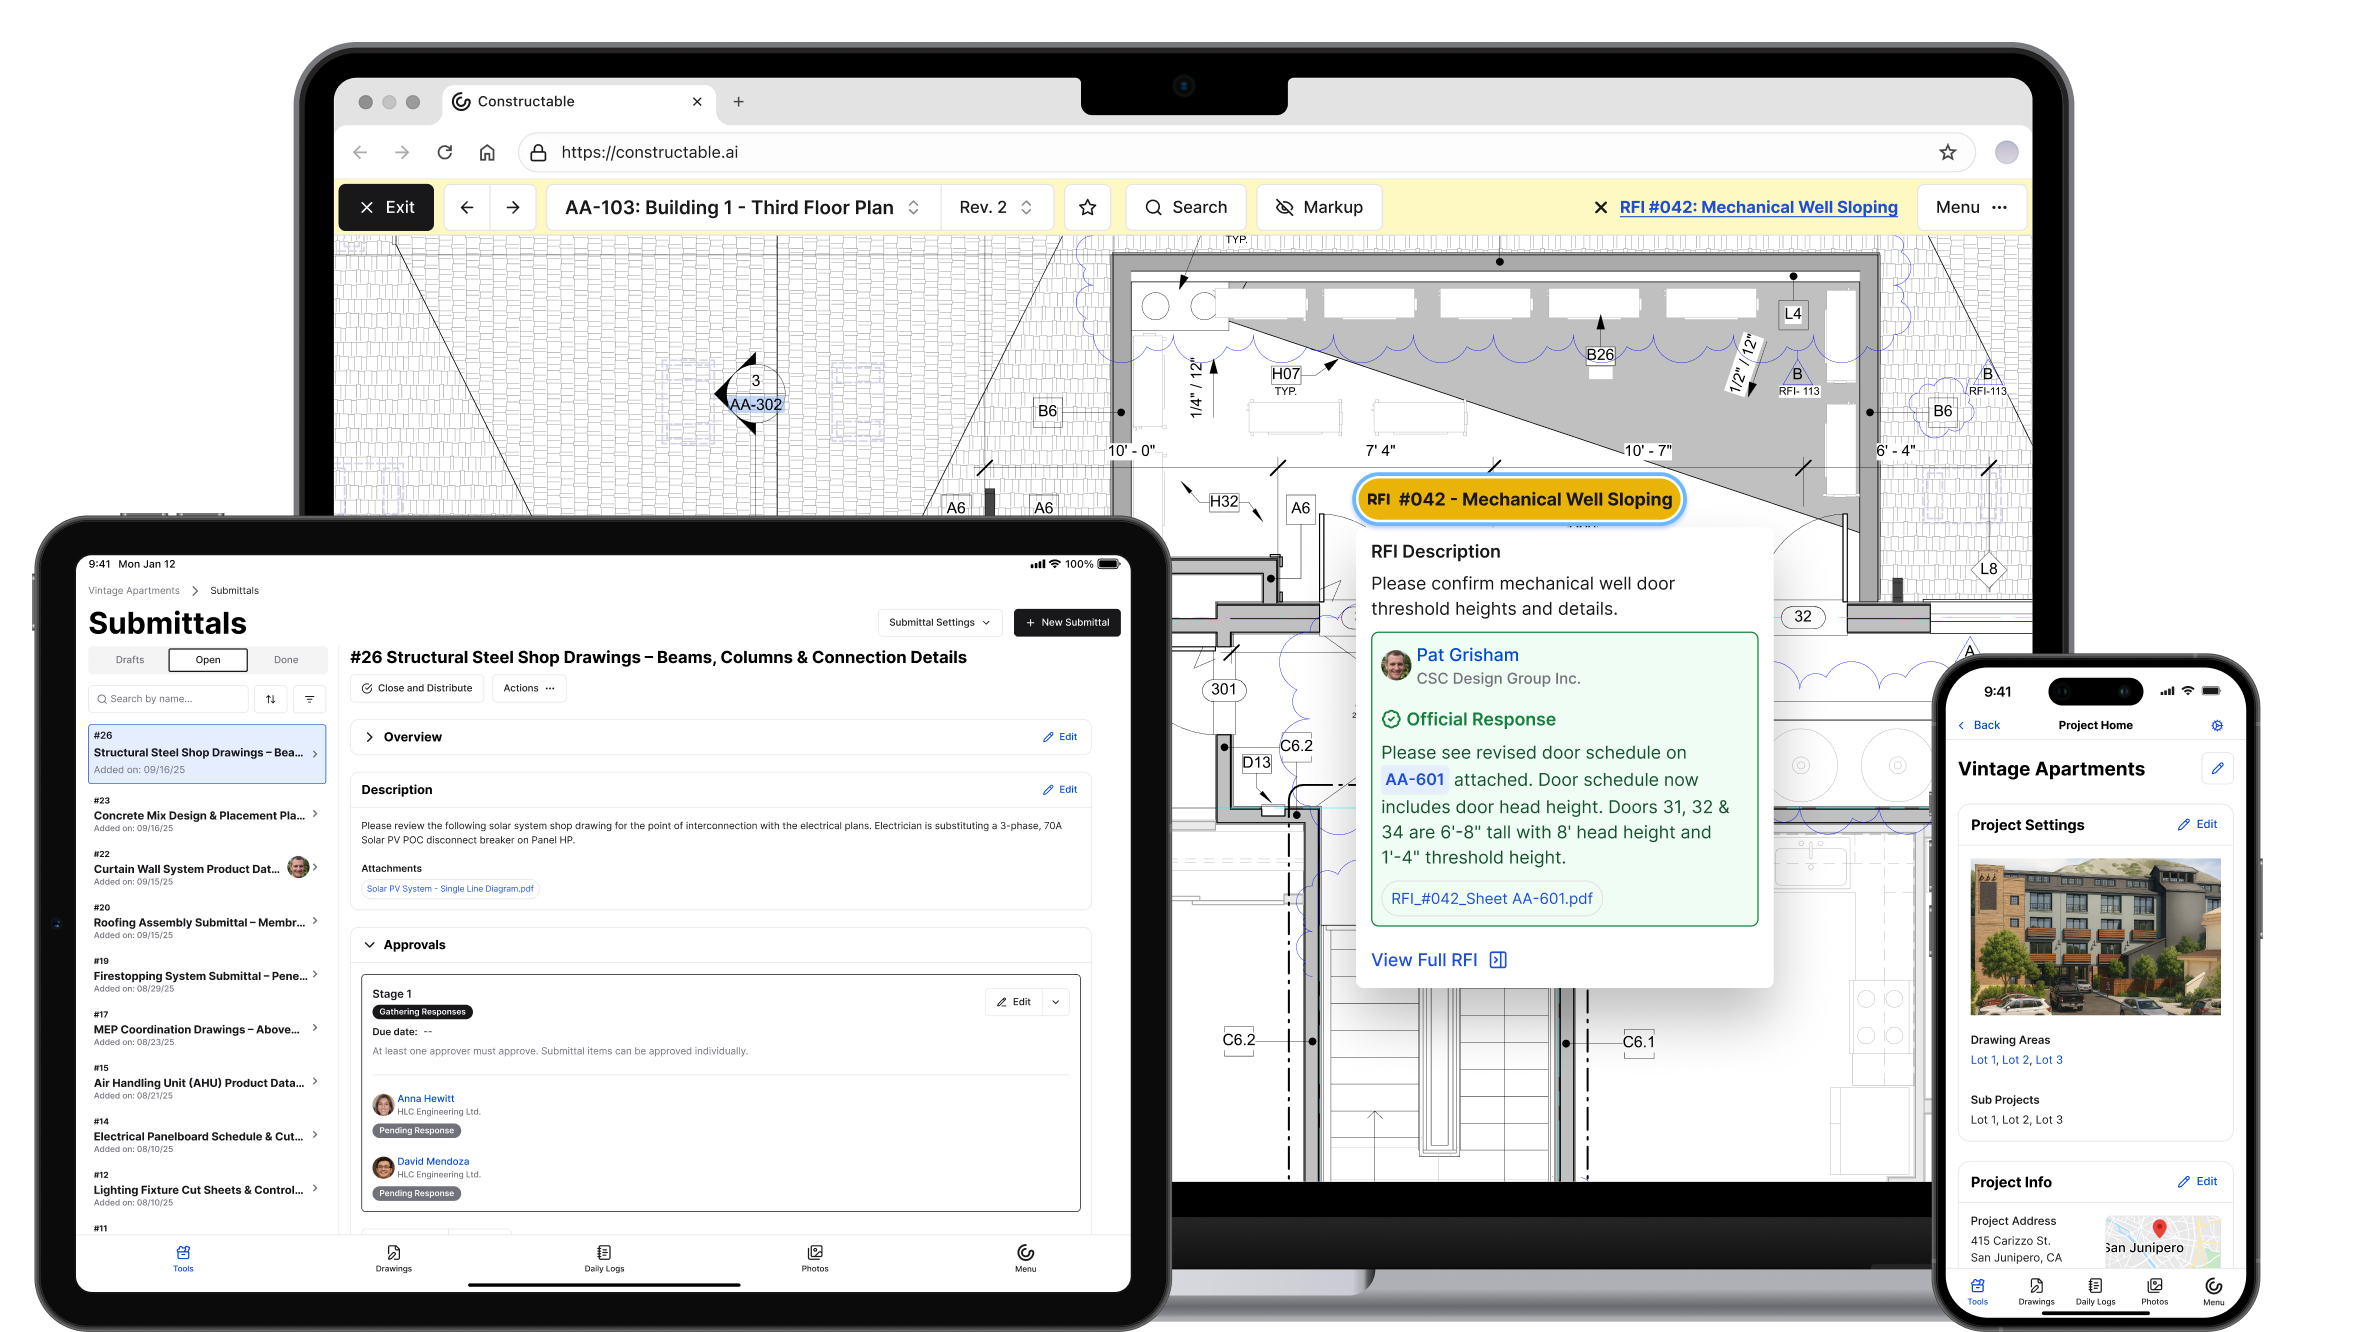Open the Submittal Settings dropdown
The width and height of the screenshot is (2368, 1332).
tap(938, 622)
